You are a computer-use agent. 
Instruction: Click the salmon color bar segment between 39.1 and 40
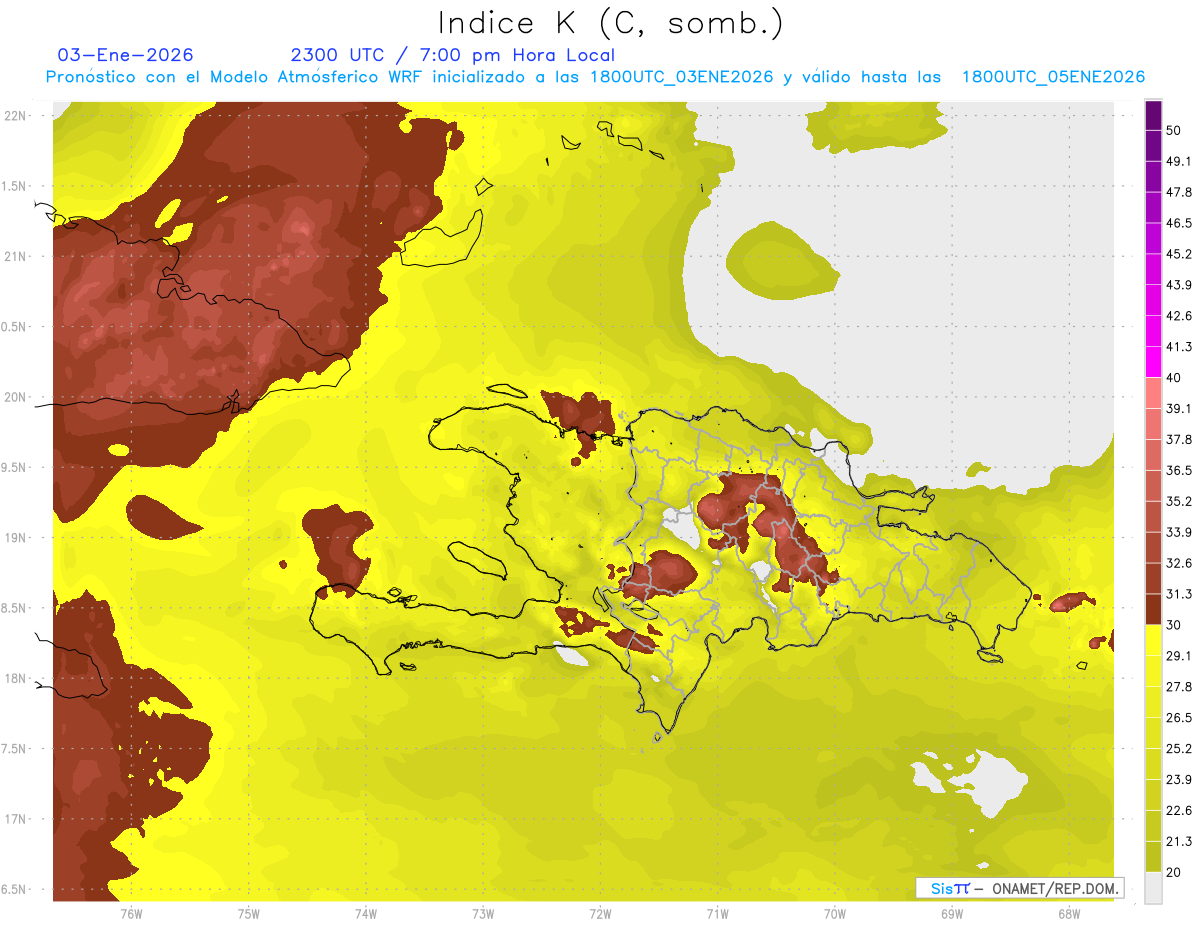tap(1153, 393)
